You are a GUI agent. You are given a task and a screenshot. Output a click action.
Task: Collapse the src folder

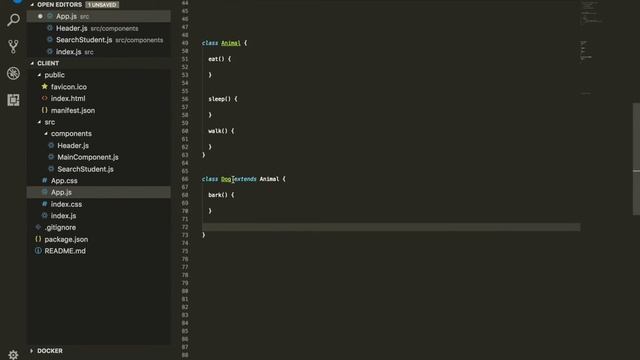[x=39, y=122]
